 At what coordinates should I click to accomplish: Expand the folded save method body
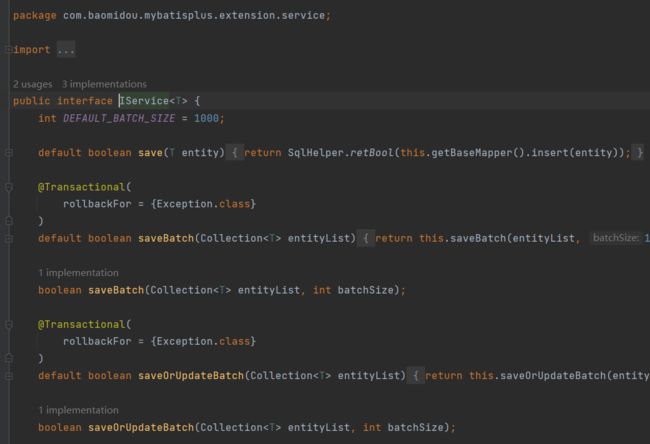(8, 153)
